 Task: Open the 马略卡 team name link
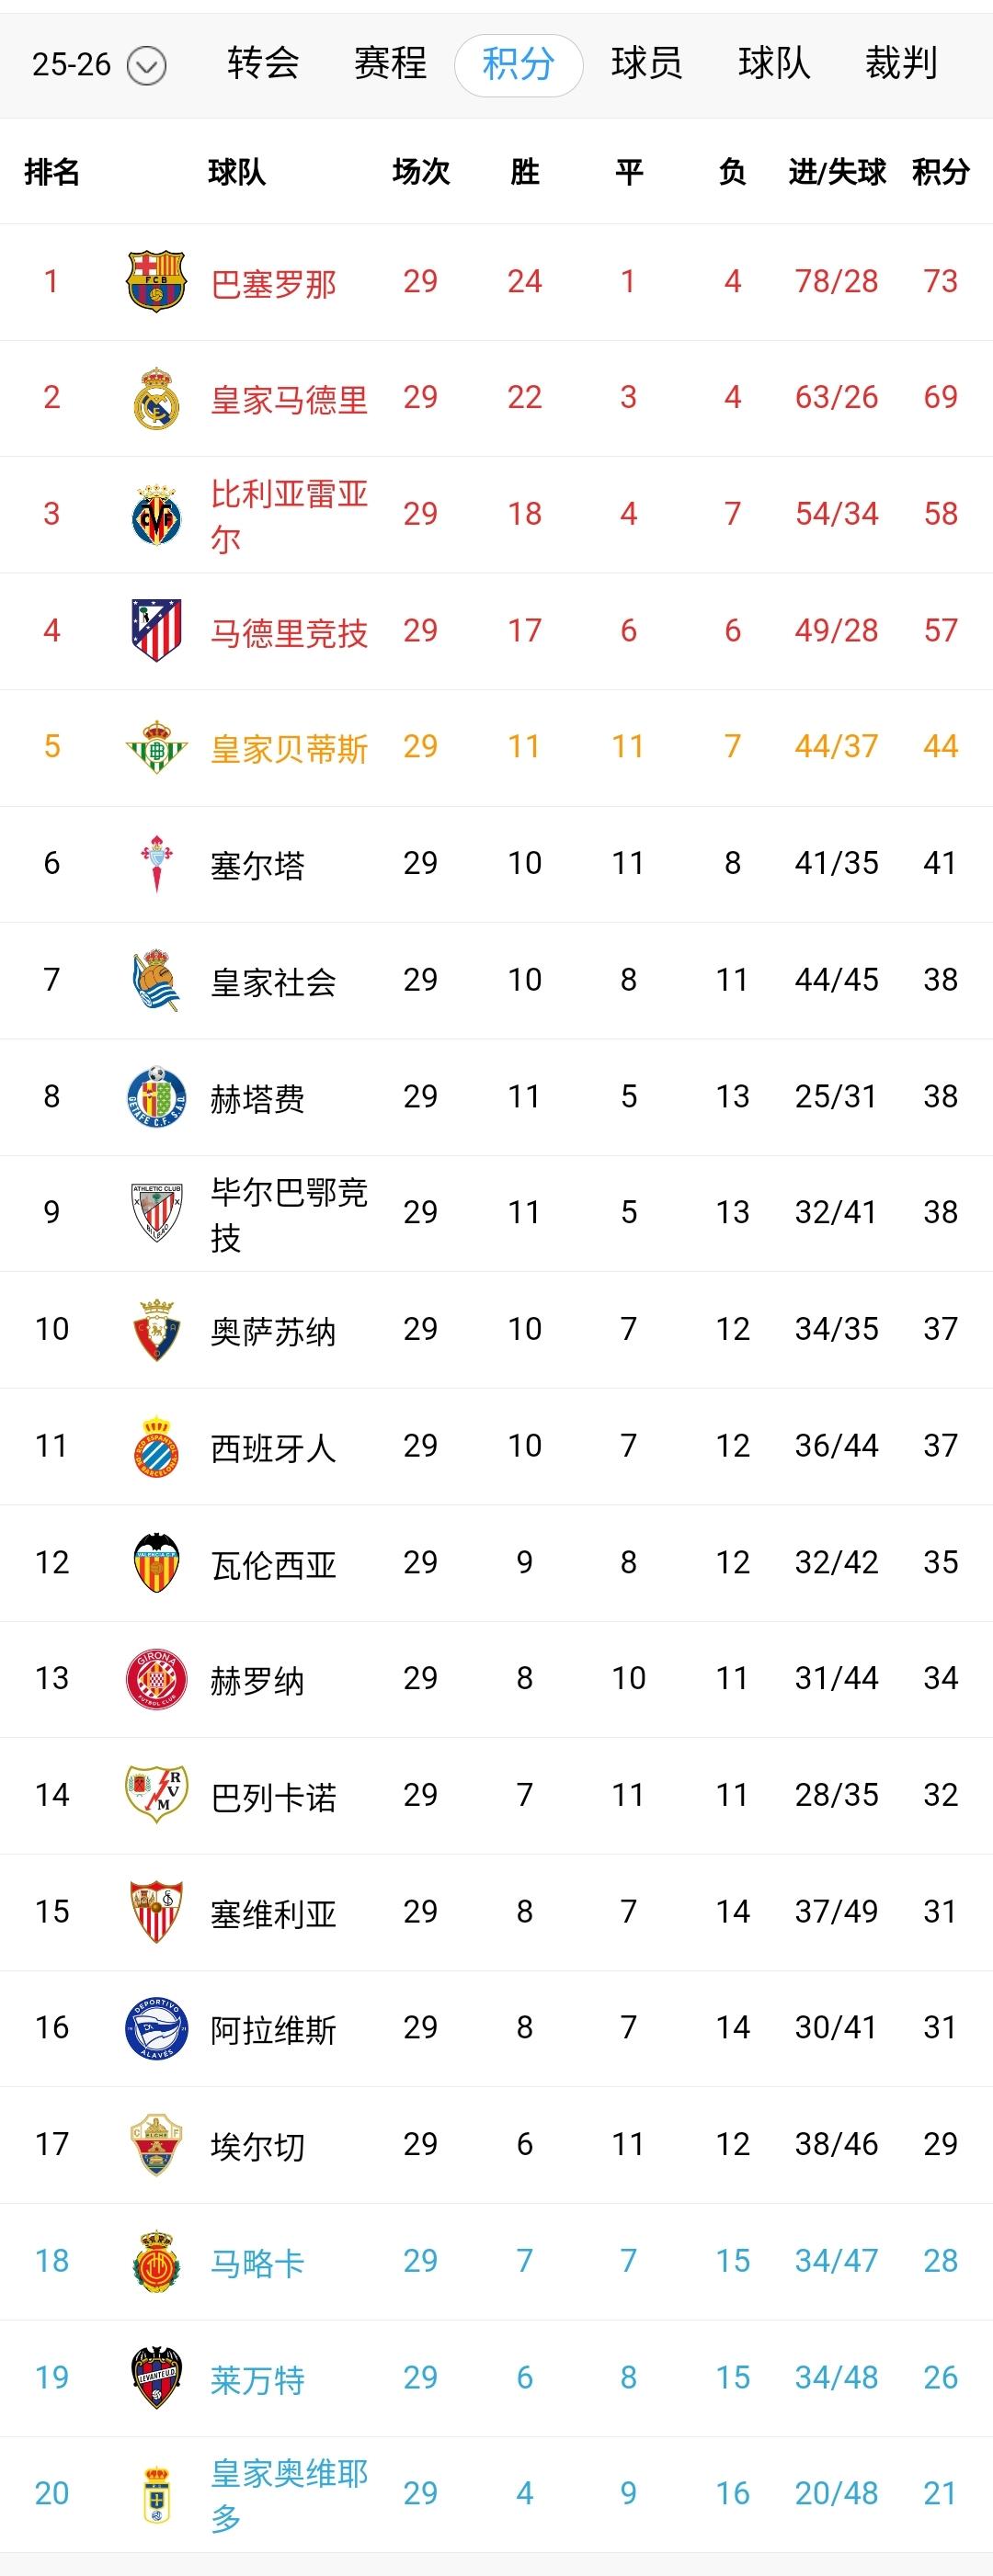257,2262
